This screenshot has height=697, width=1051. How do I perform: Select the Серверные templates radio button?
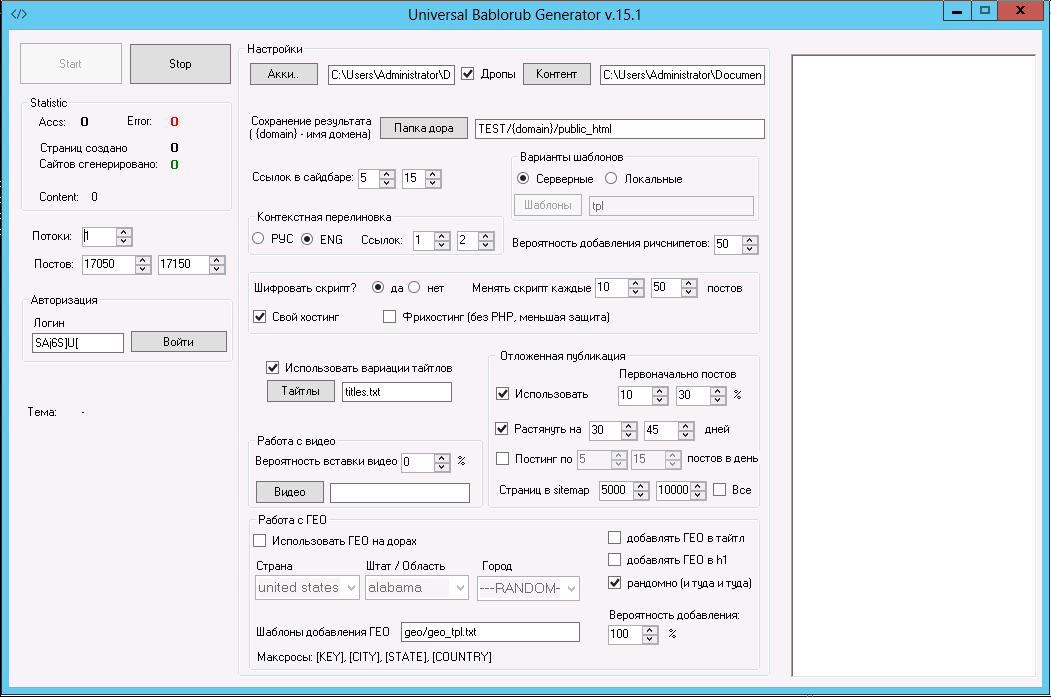pyautogui.click(x=523, y=178)
